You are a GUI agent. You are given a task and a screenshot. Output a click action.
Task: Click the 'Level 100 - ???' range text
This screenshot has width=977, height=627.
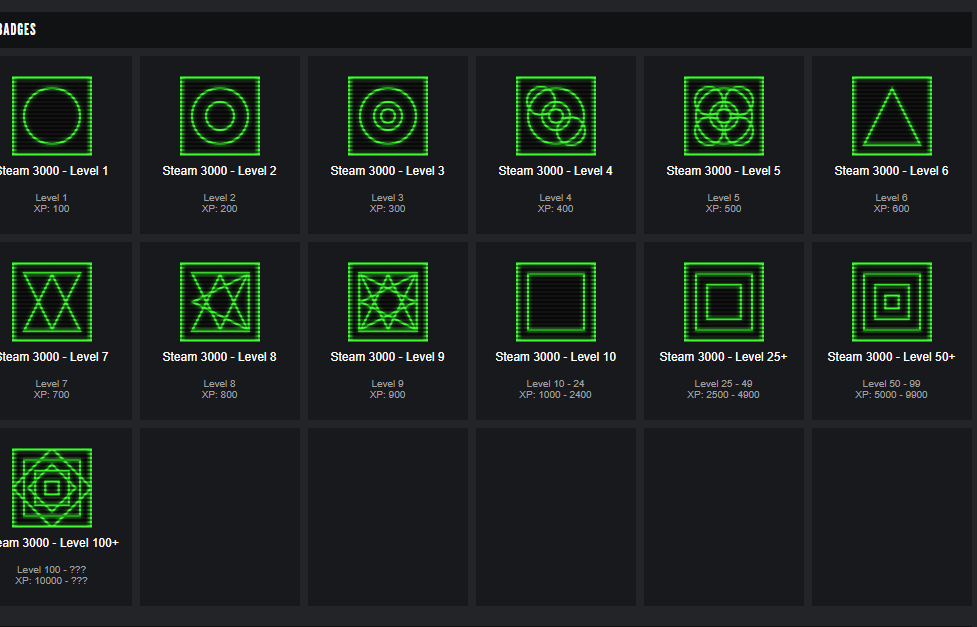(51, 570)
